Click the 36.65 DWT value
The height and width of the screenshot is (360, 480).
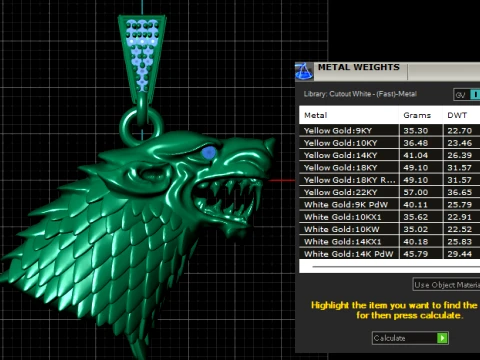point(460,192)
